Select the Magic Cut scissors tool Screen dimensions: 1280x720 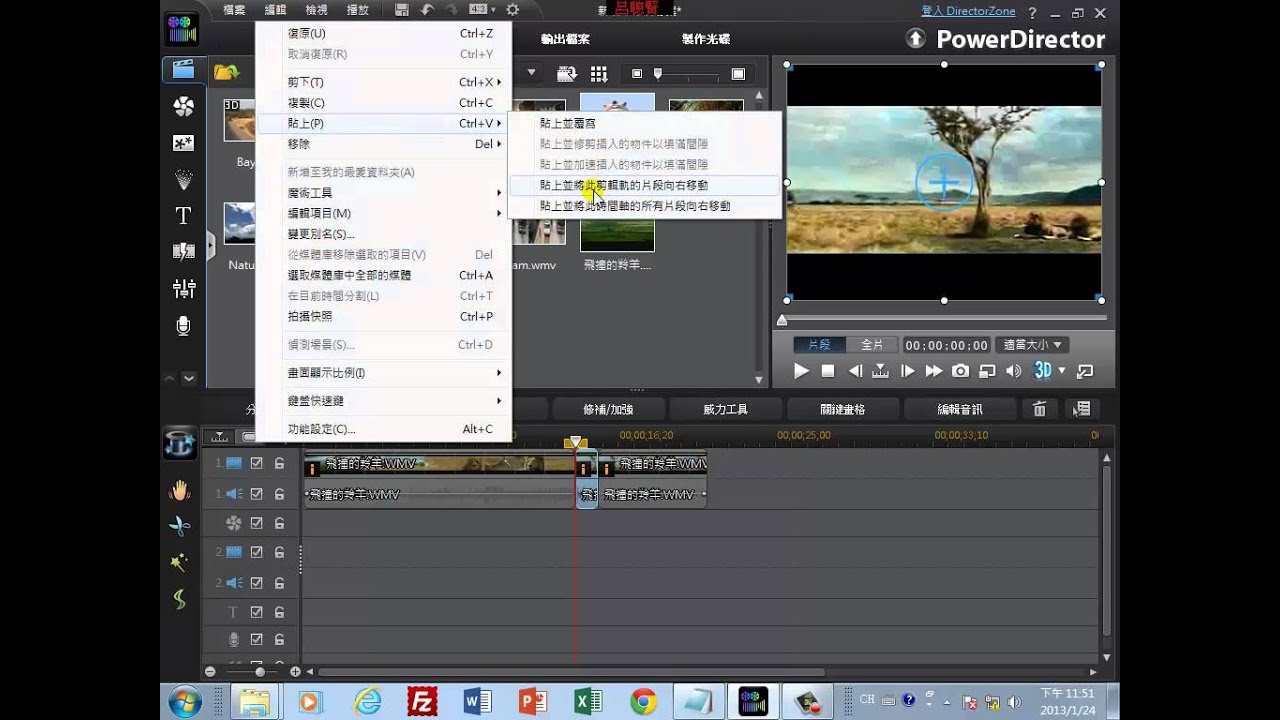(180, 526)
